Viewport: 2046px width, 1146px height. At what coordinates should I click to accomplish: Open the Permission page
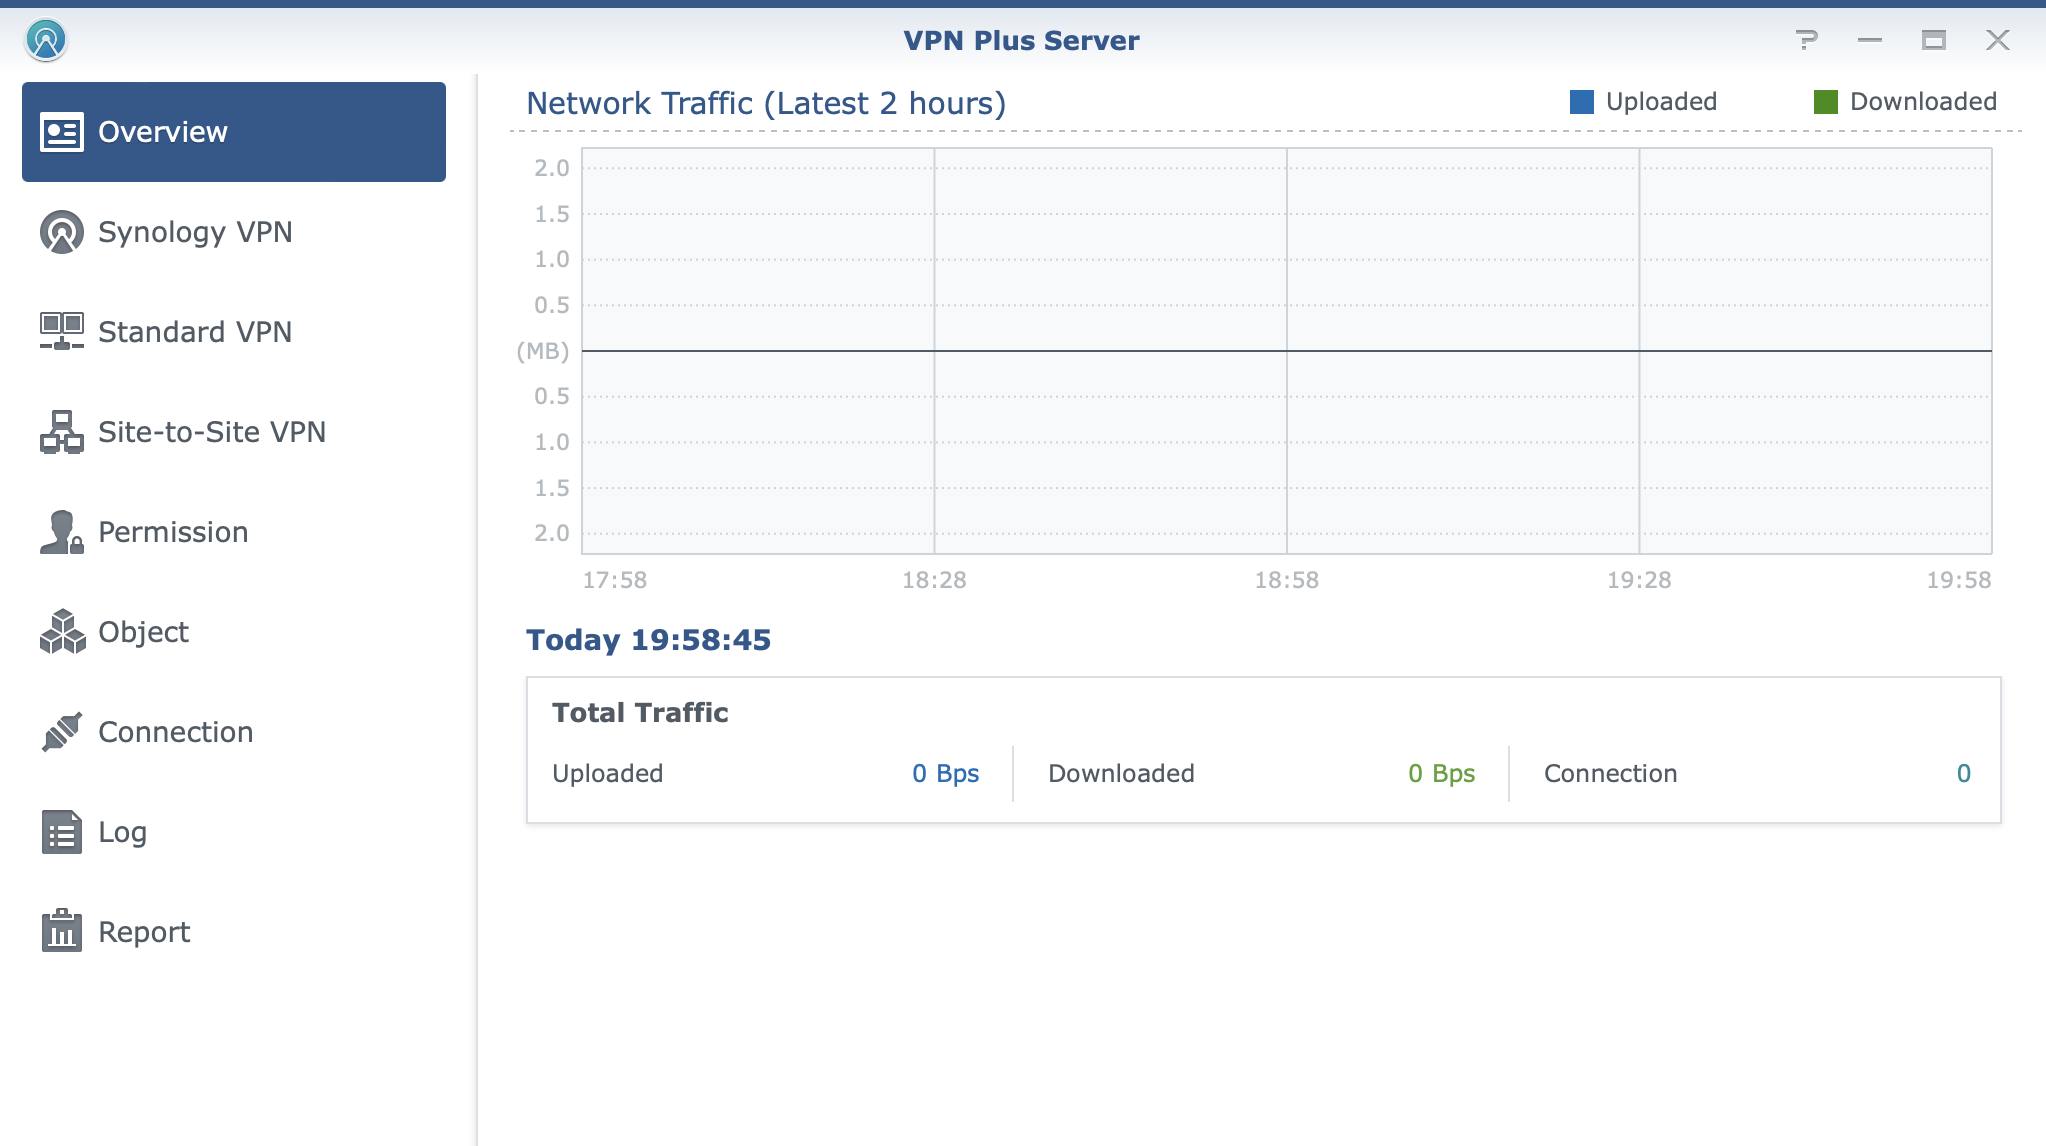click(234, 532)
